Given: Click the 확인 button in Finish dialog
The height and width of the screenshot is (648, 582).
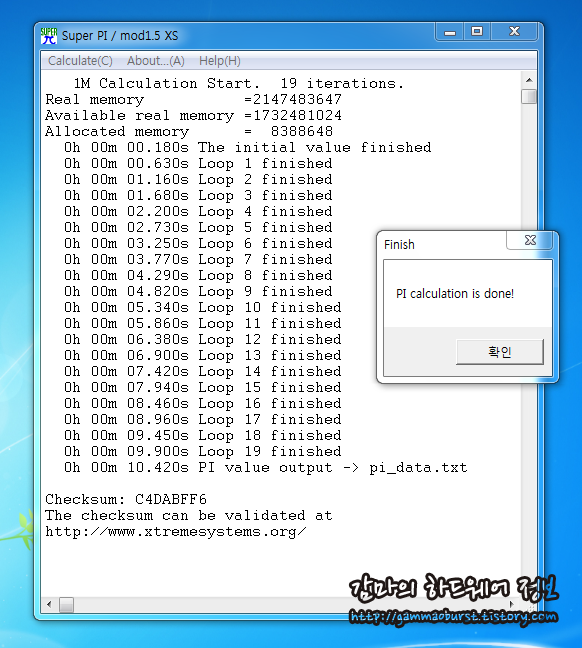Looking at the screenshot, I should [500, 352].
